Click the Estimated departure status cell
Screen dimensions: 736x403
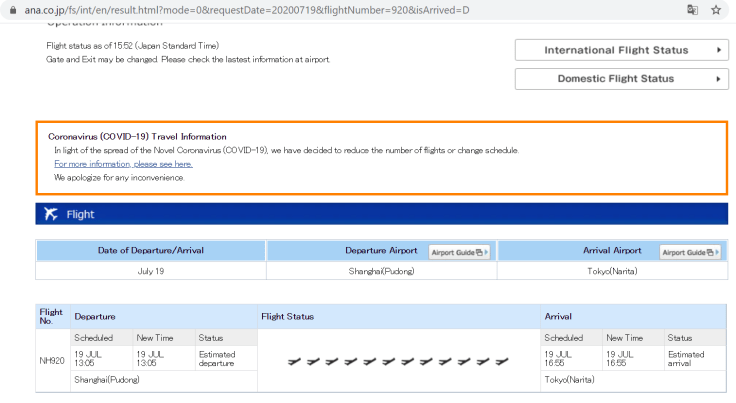217,359
